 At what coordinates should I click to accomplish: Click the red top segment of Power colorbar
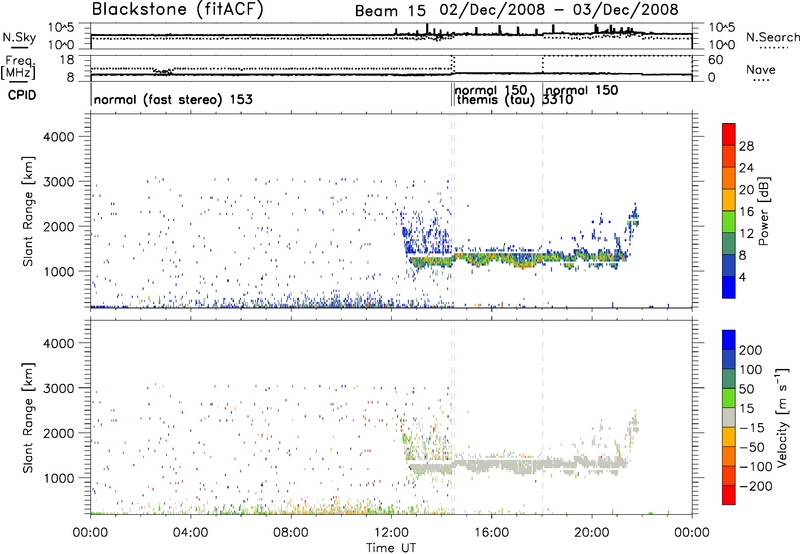pyautogui.click(x=729, y=134)
